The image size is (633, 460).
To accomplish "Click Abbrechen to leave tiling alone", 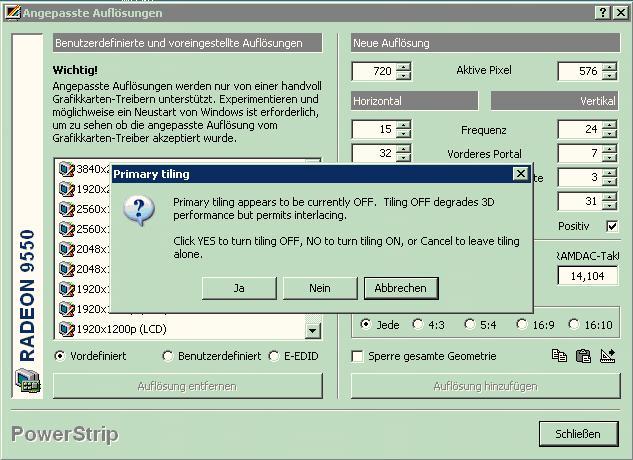I will (400, 288).
